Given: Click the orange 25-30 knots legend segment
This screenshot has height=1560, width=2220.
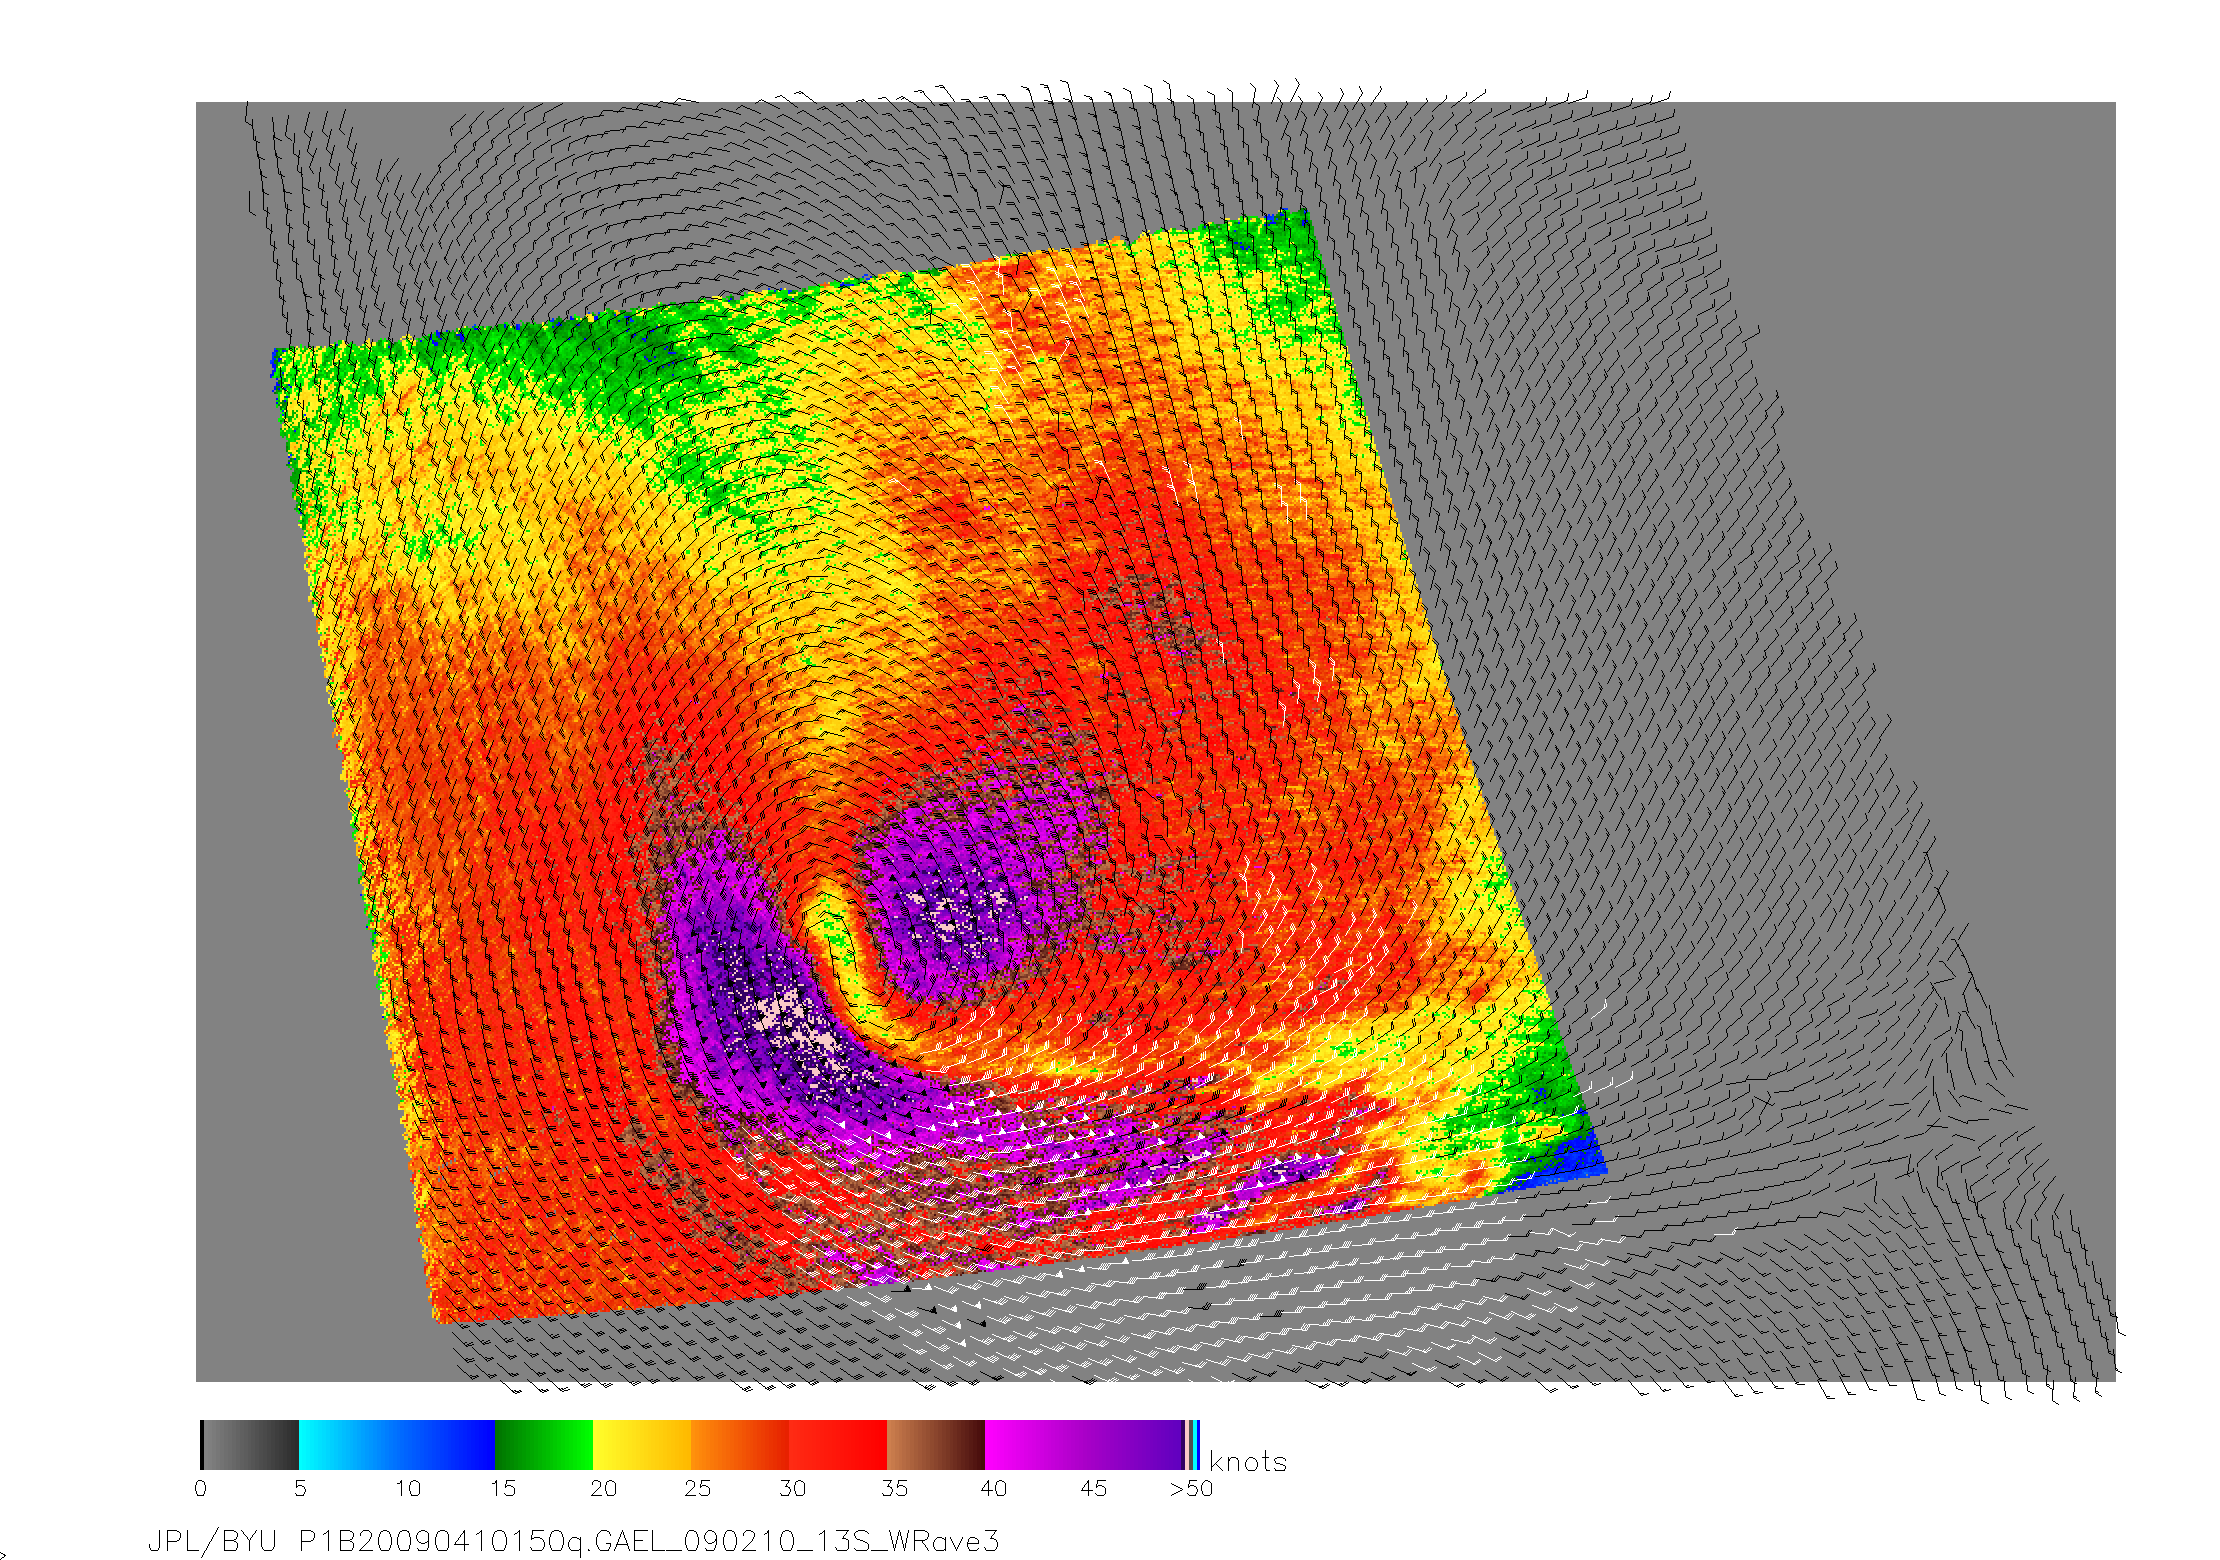Looking at the screenshot, I should (740, 1445).
